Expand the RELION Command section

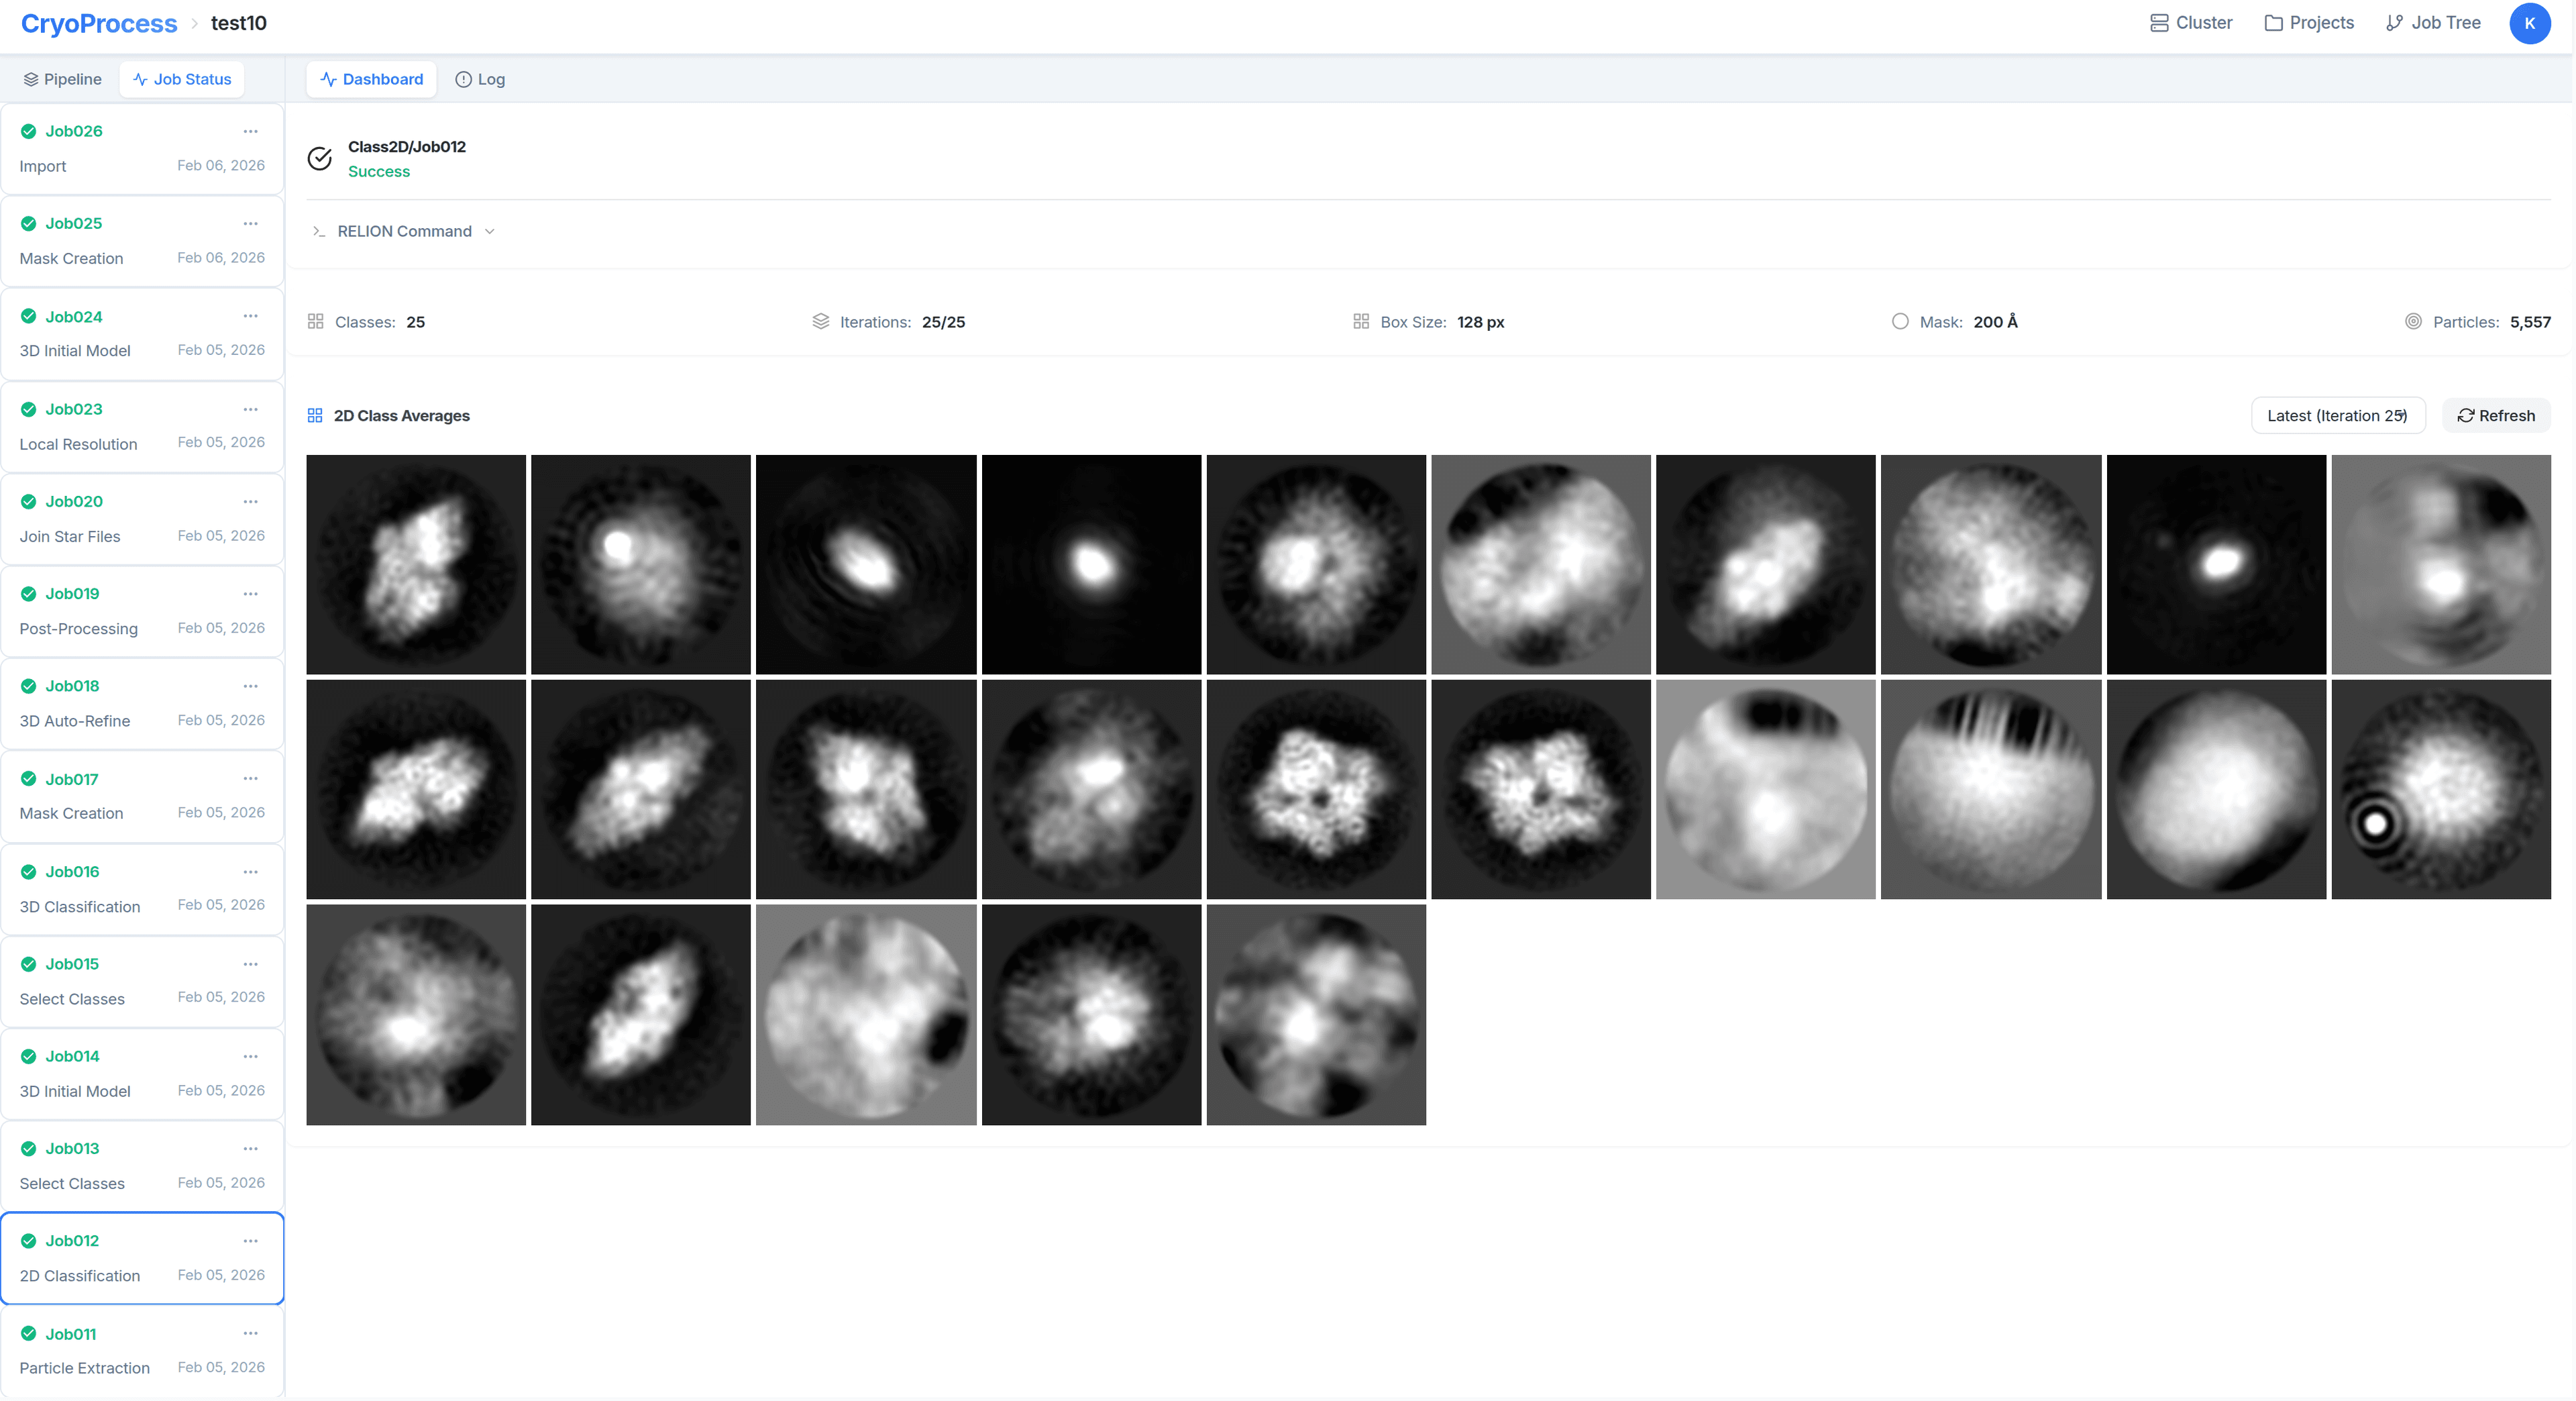[x=404, y=231]
